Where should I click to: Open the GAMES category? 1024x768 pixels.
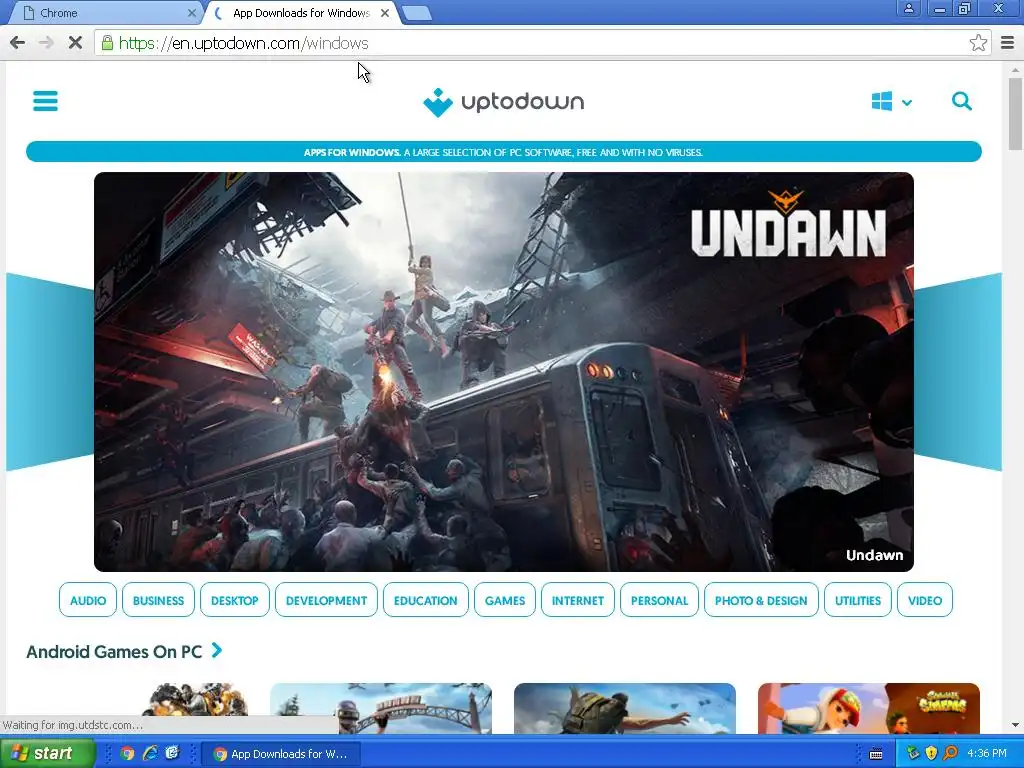click(x=505, y=600)
